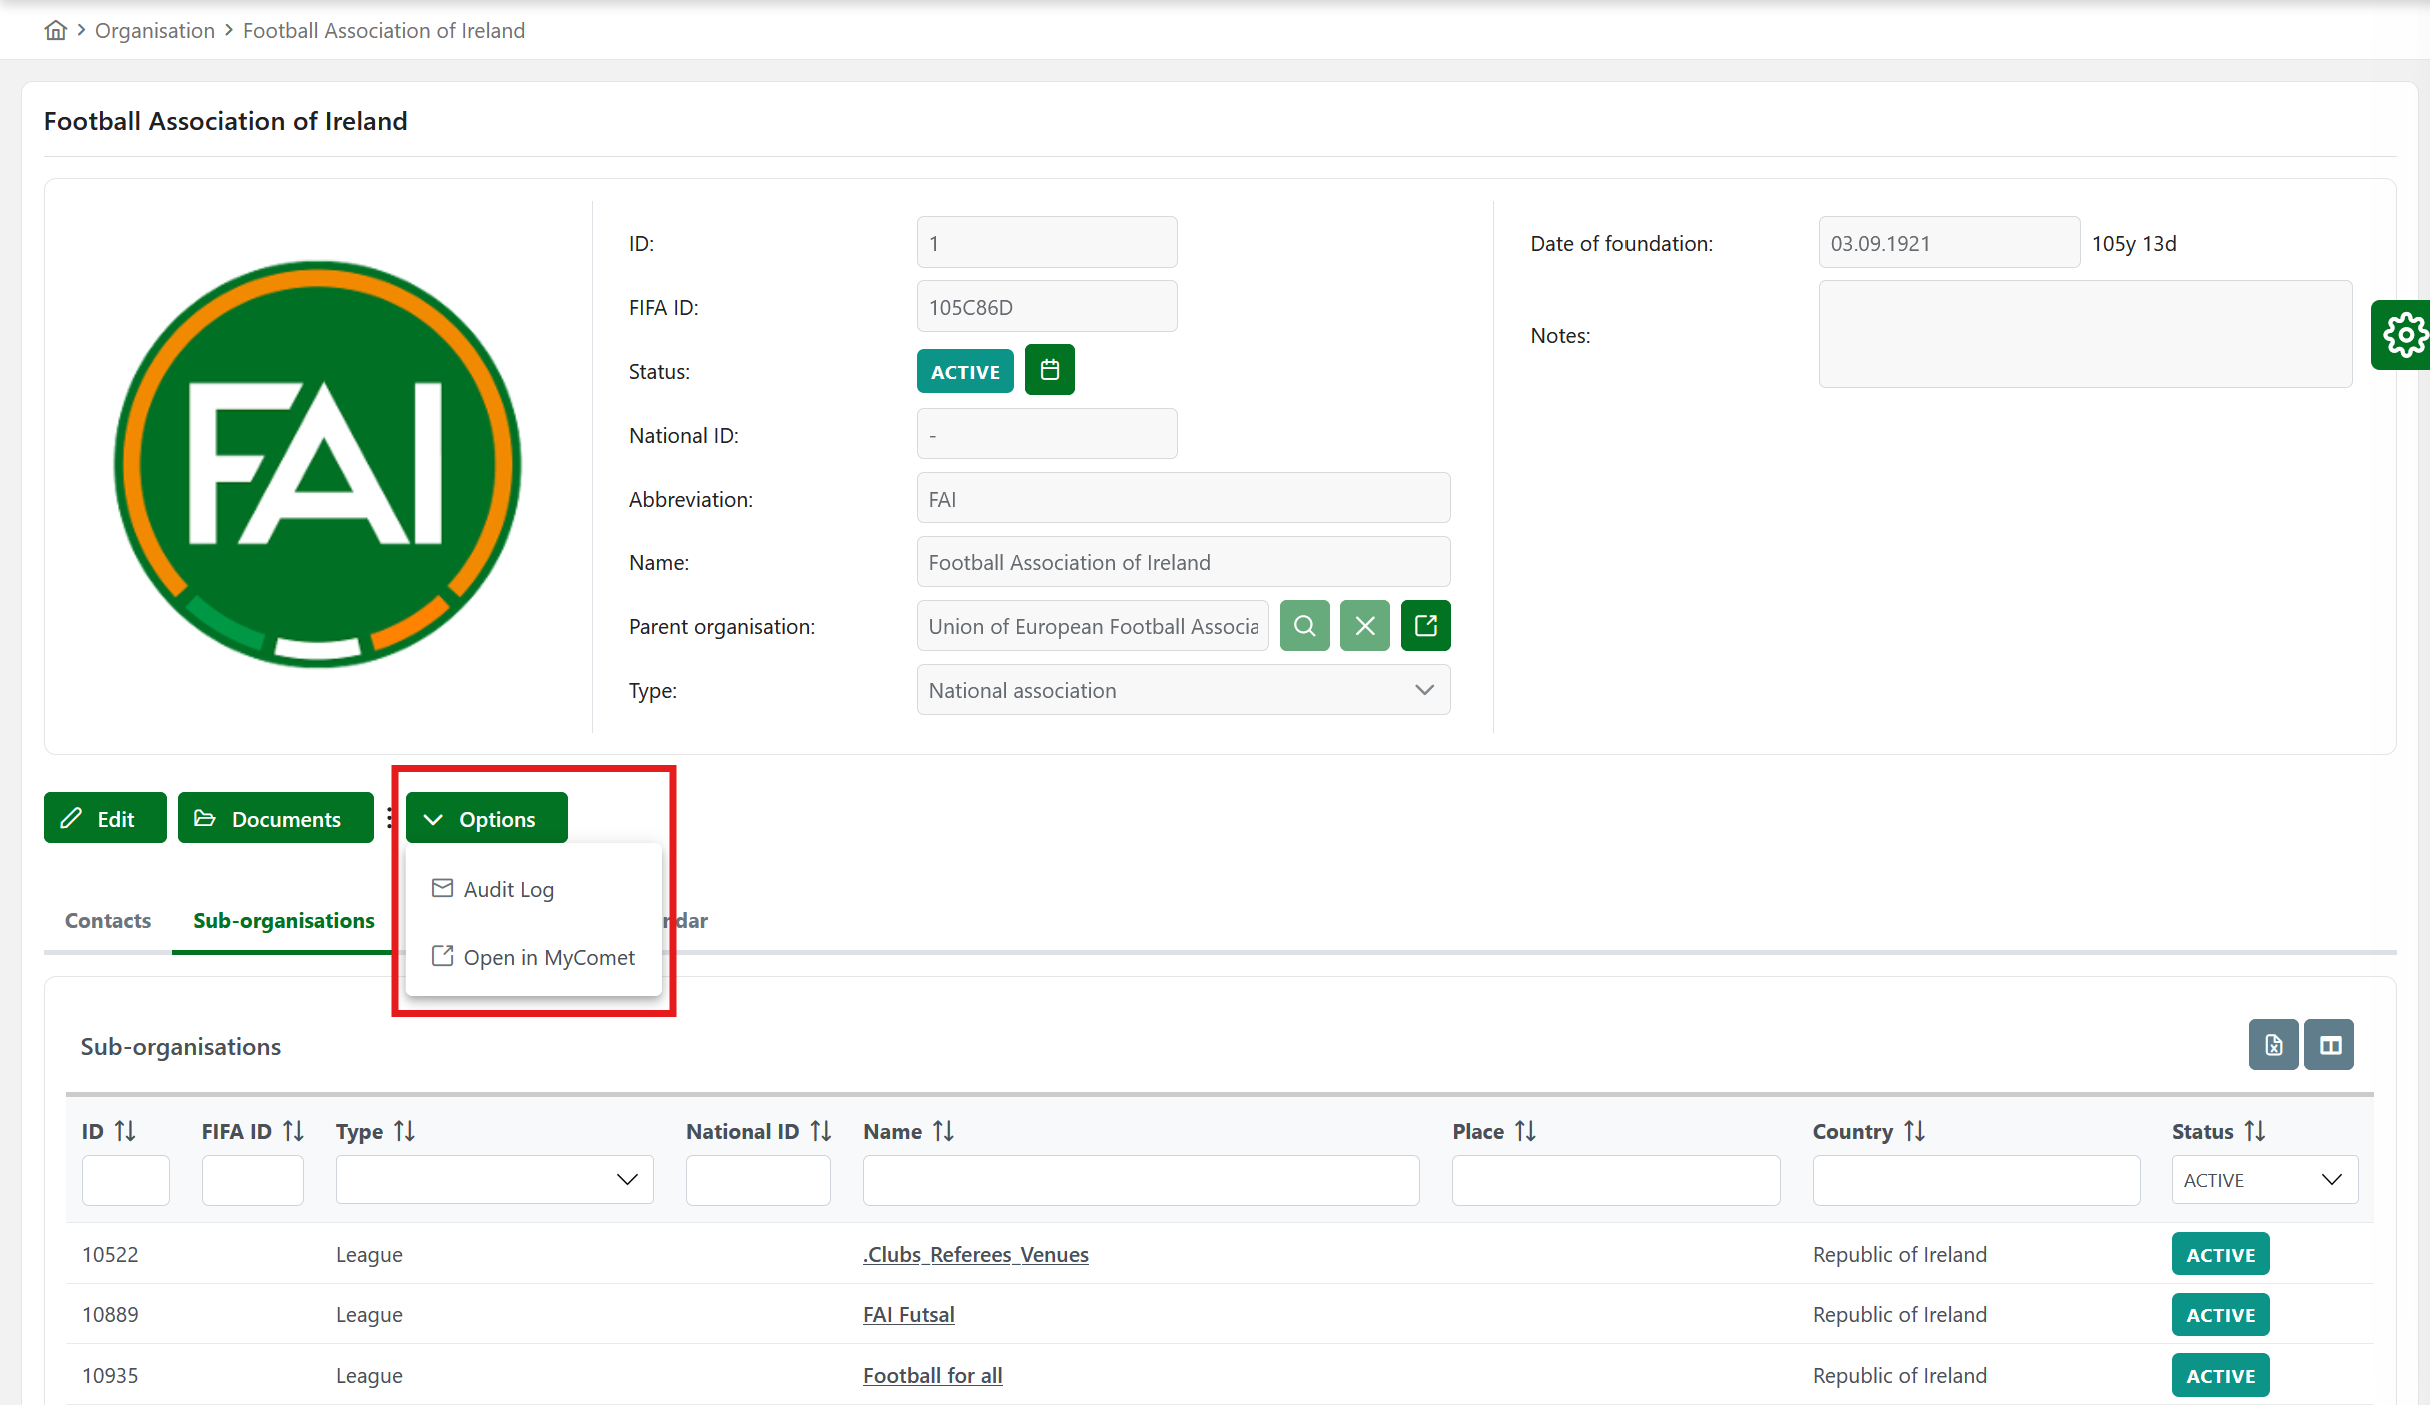Go to Organisation breadcrumb link
Screen dimensions: 2430x1405
pyautogui.click(x=155, y=30)
